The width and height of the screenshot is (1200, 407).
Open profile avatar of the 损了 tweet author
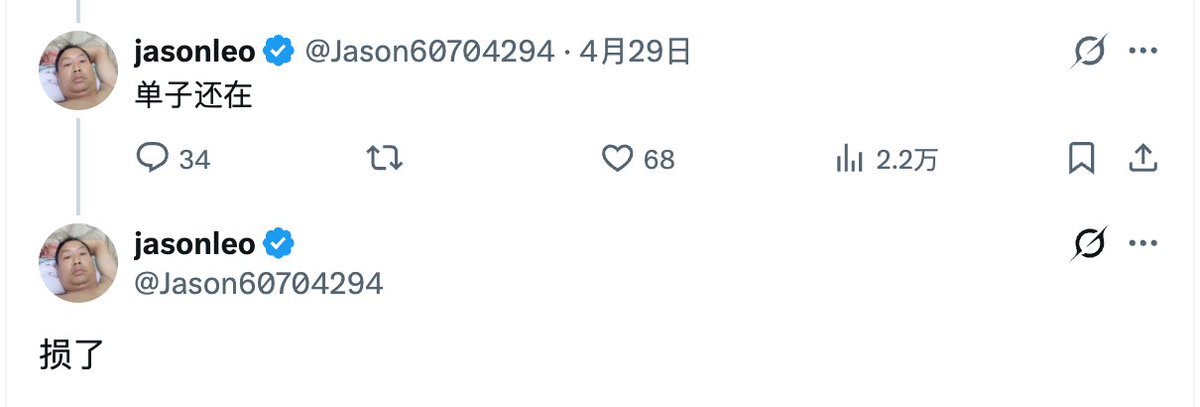point(78,262)
